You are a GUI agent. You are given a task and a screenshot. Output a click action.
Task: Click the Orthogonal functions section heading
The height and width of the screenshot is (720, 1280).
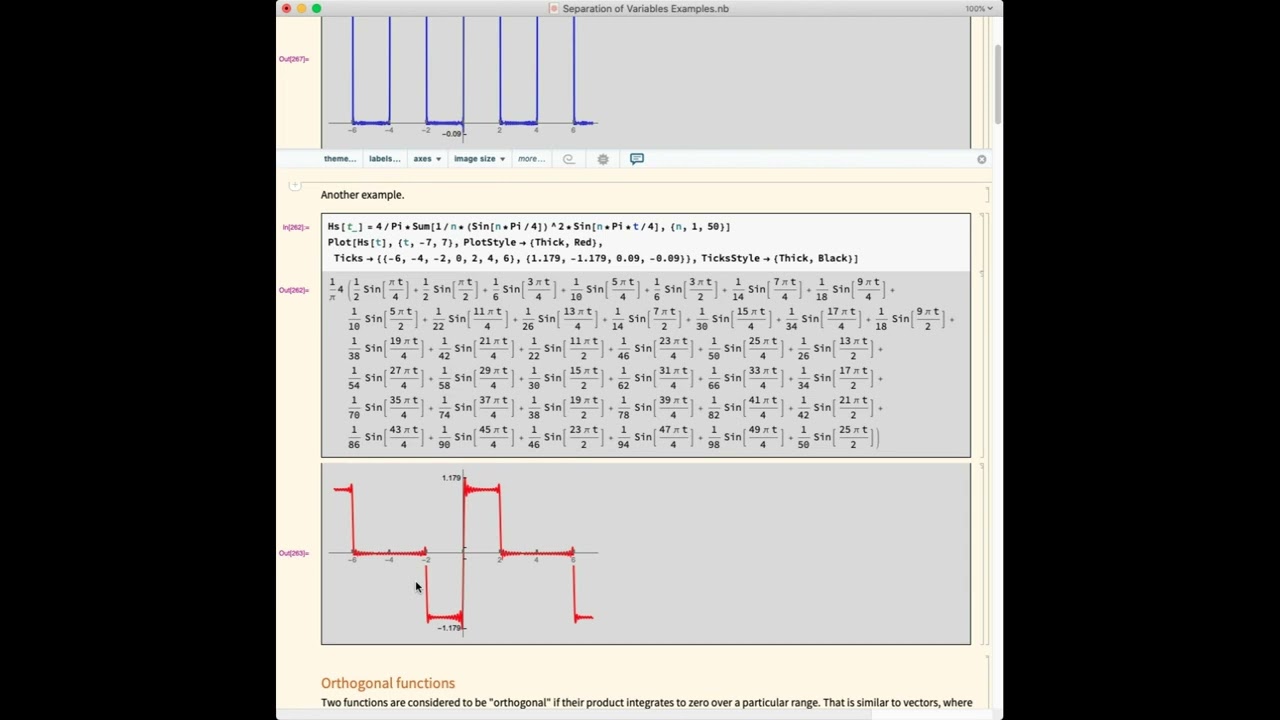click(x=388, y=683)
